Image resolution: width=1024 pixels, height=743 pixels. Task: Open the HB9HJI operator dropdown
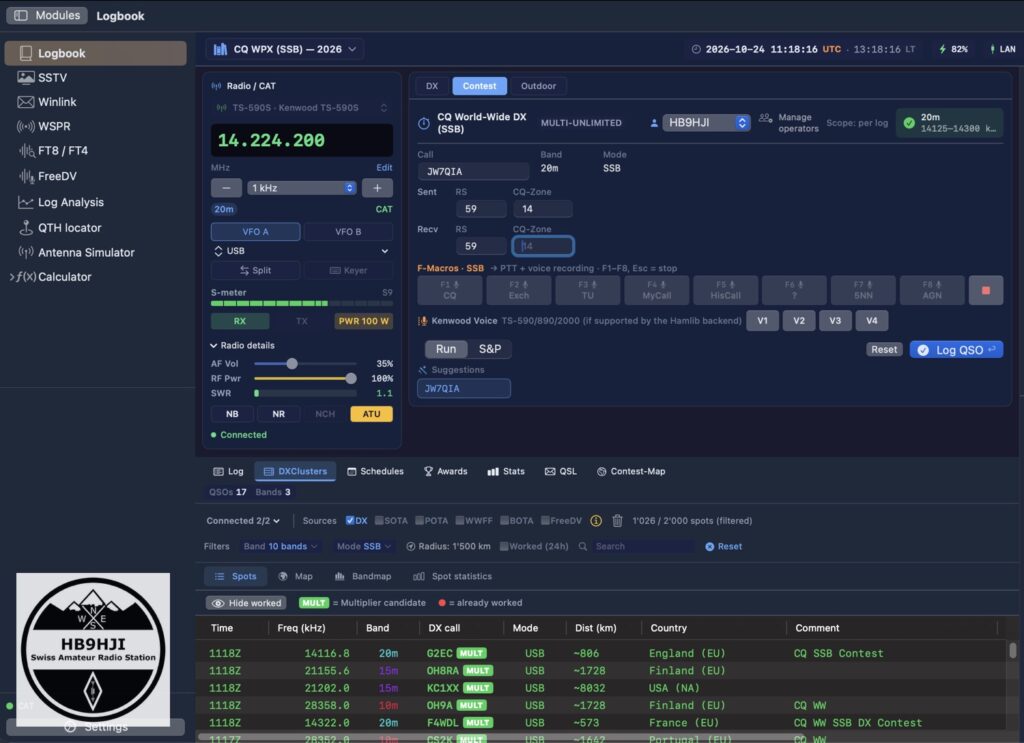coord(707,123)
